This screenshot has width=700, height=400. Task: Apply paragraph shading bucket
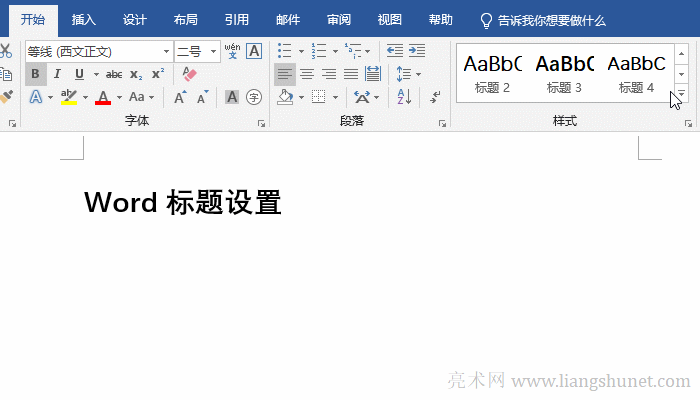tap(285, 97)
